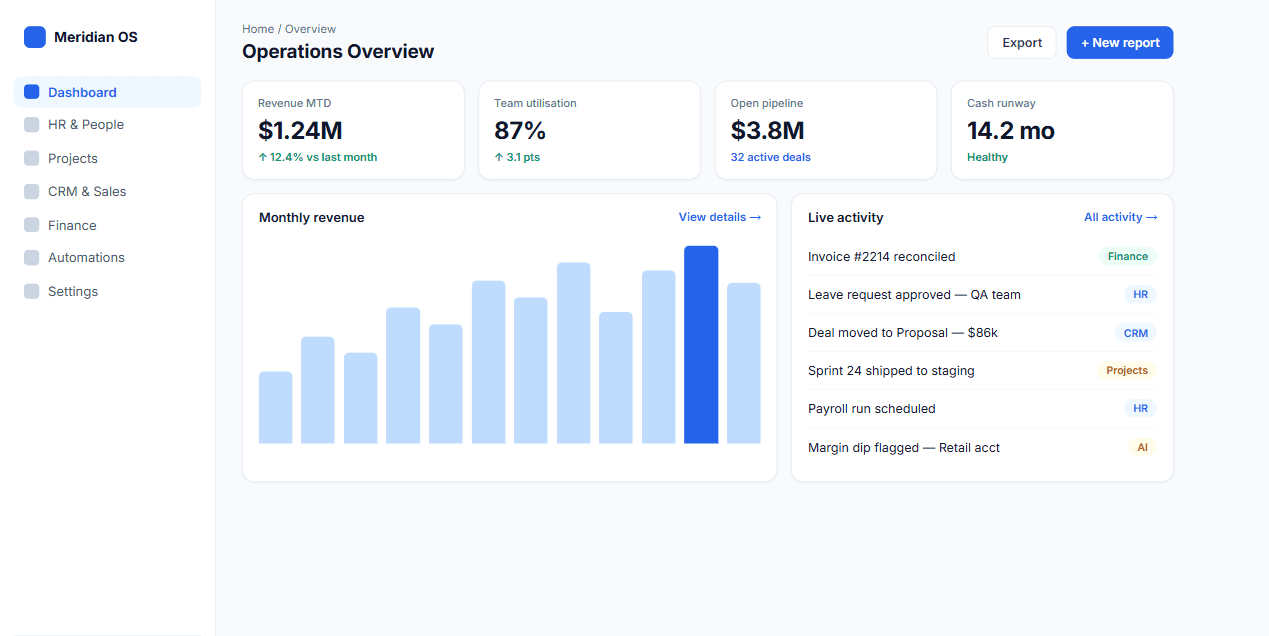The image size is (1269, 636).
Task: Open the Finance section
Action: 108,225
